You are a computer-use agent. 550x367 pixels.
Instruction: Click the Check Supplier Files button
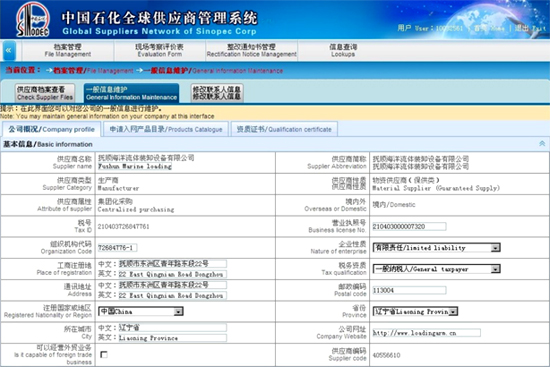(45, 93)
